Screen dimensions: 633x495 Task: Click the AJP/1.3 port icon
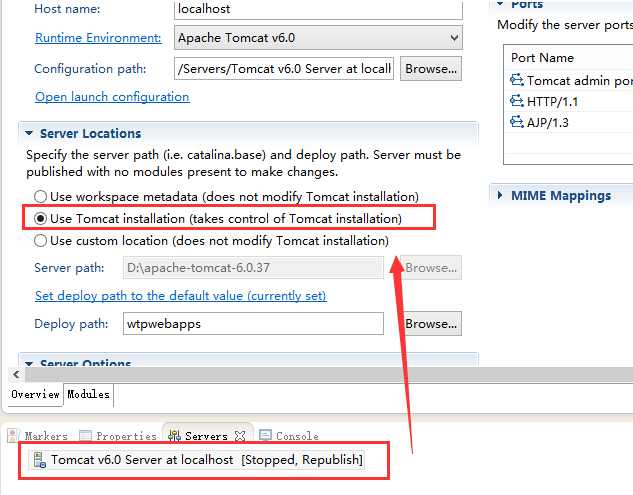(517, 122)
